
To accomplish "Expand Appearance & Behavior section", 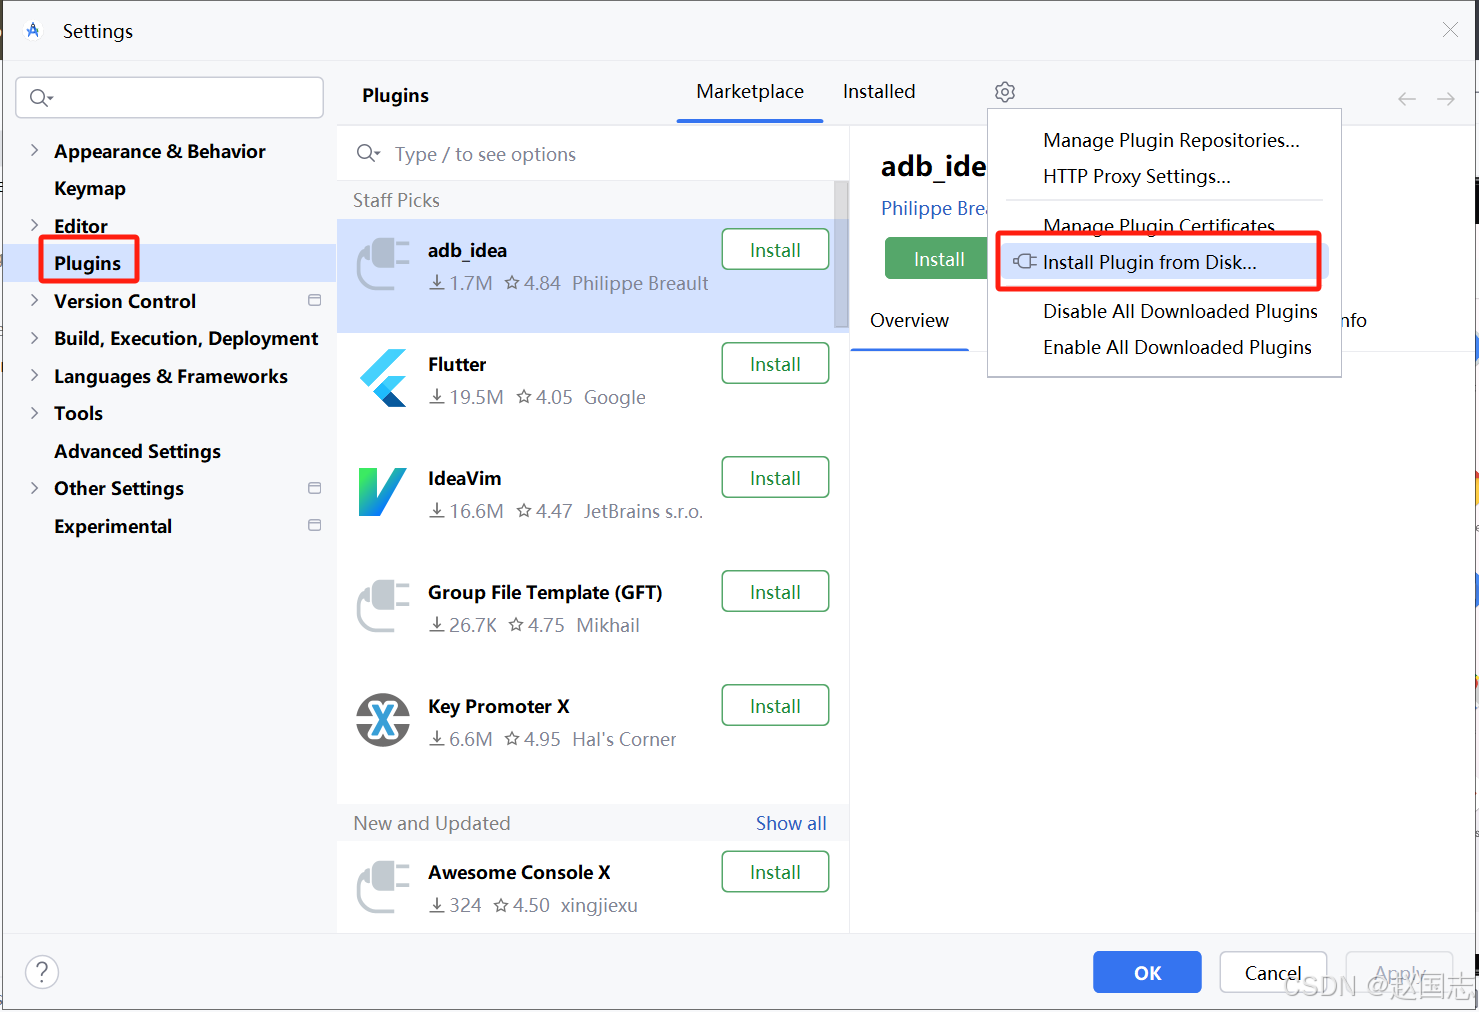I will point(34,150).
